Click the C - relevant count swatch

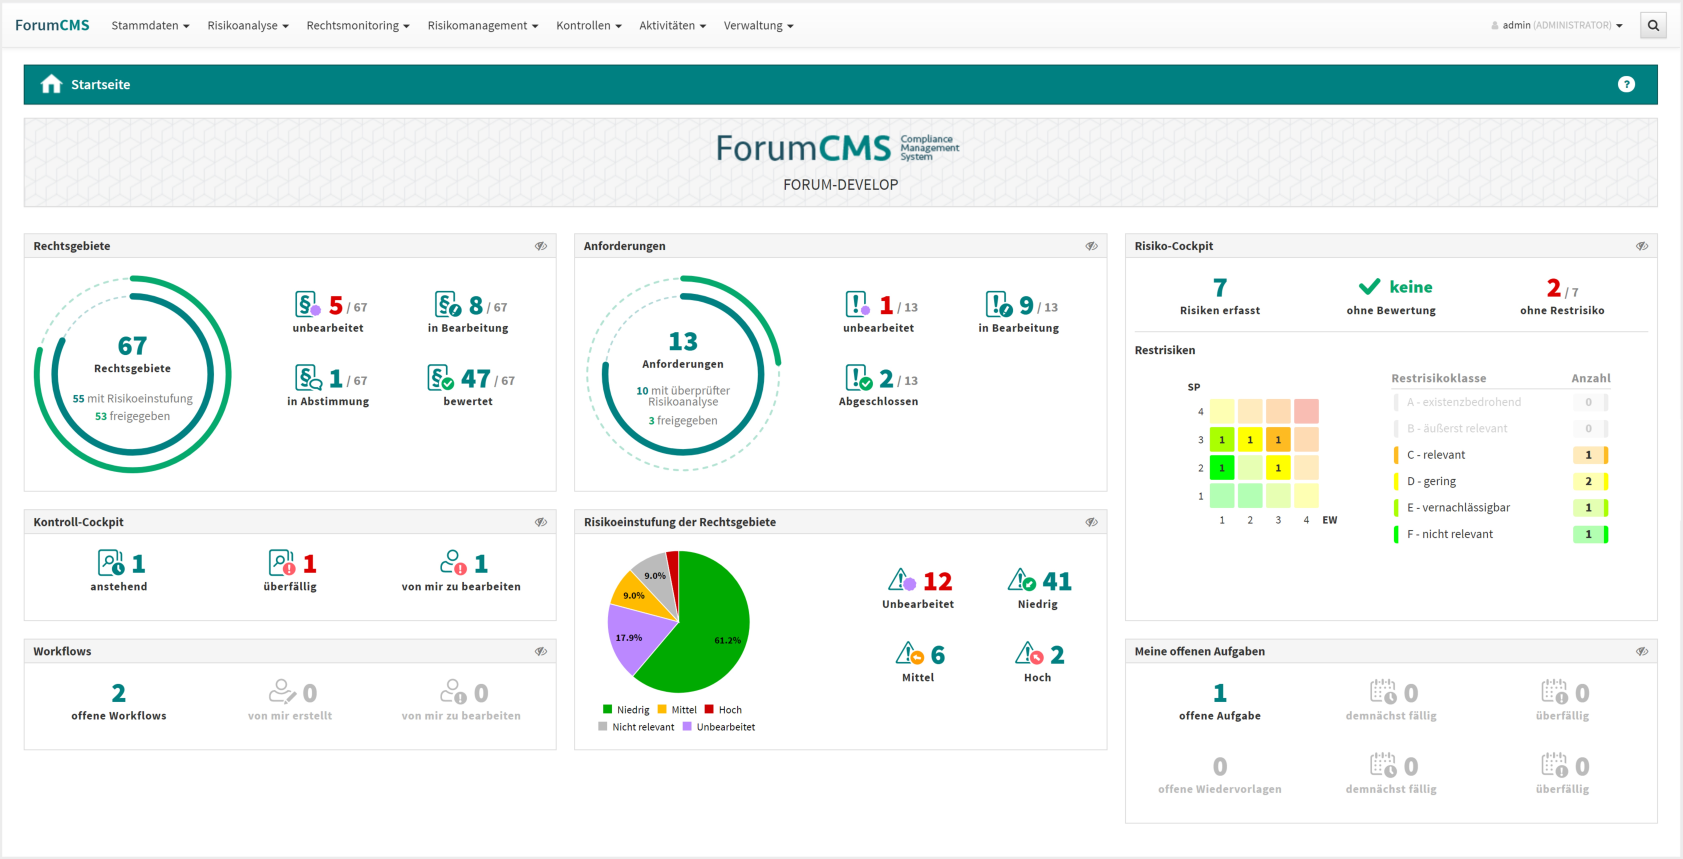tap(1589, 455)
